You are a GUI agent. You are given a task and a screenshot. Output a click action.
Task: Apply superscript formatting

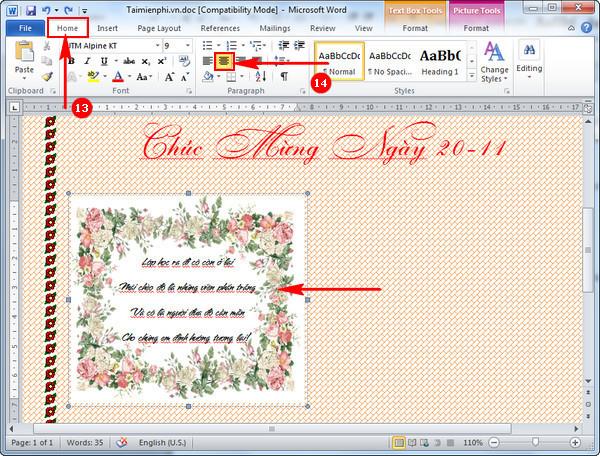(161, 61)
